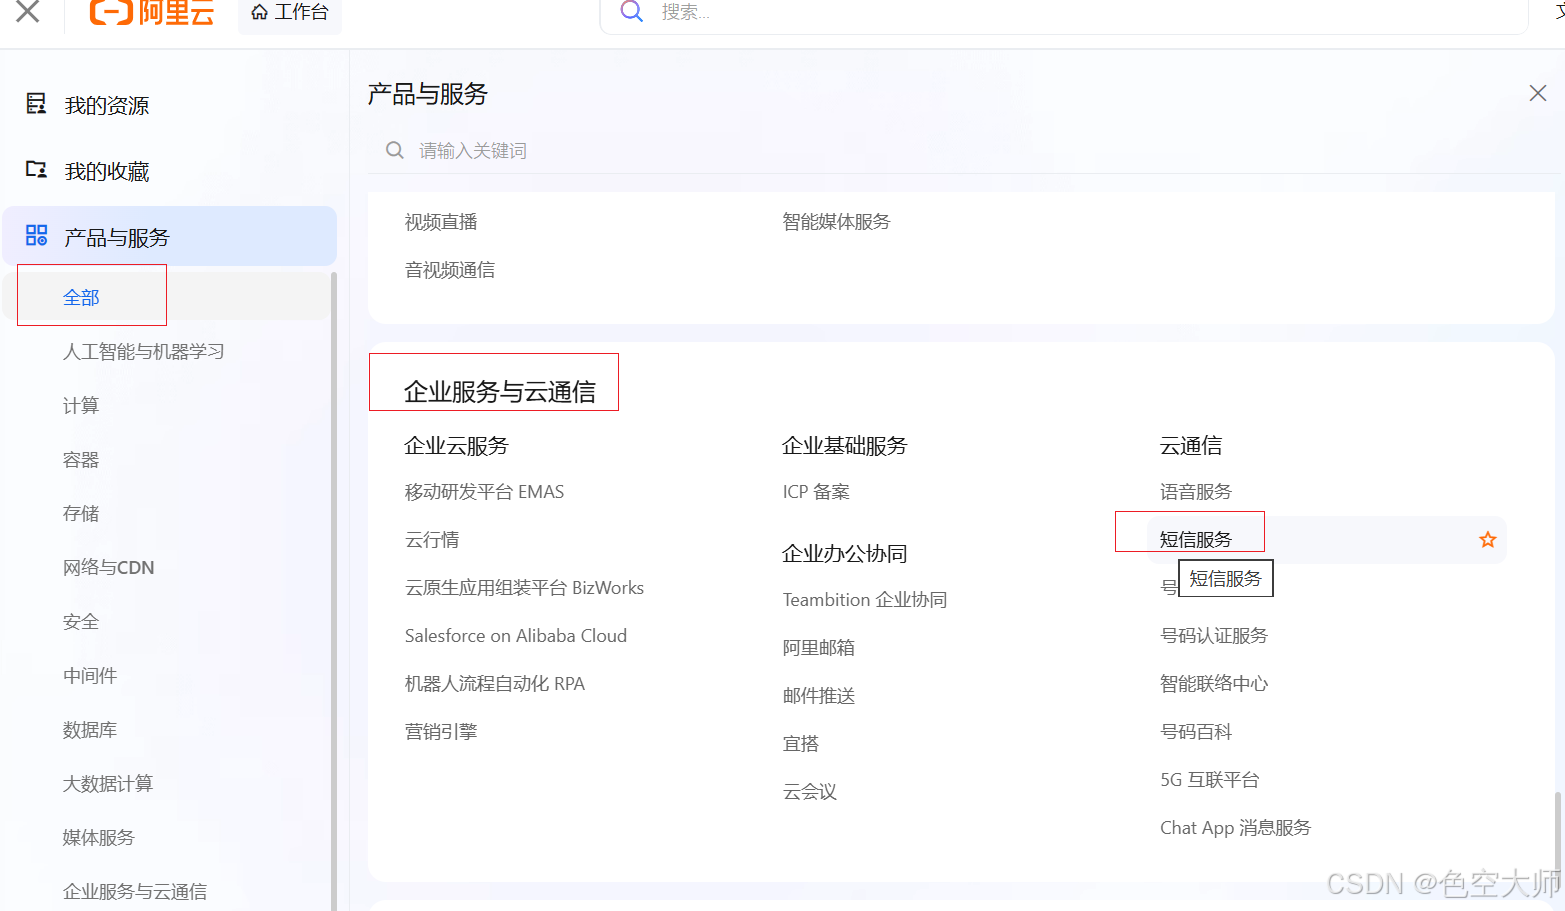Select the 全部 category
Image resolution: width=1565 pixels, height=911 pixels.
(x=81, y=298)
